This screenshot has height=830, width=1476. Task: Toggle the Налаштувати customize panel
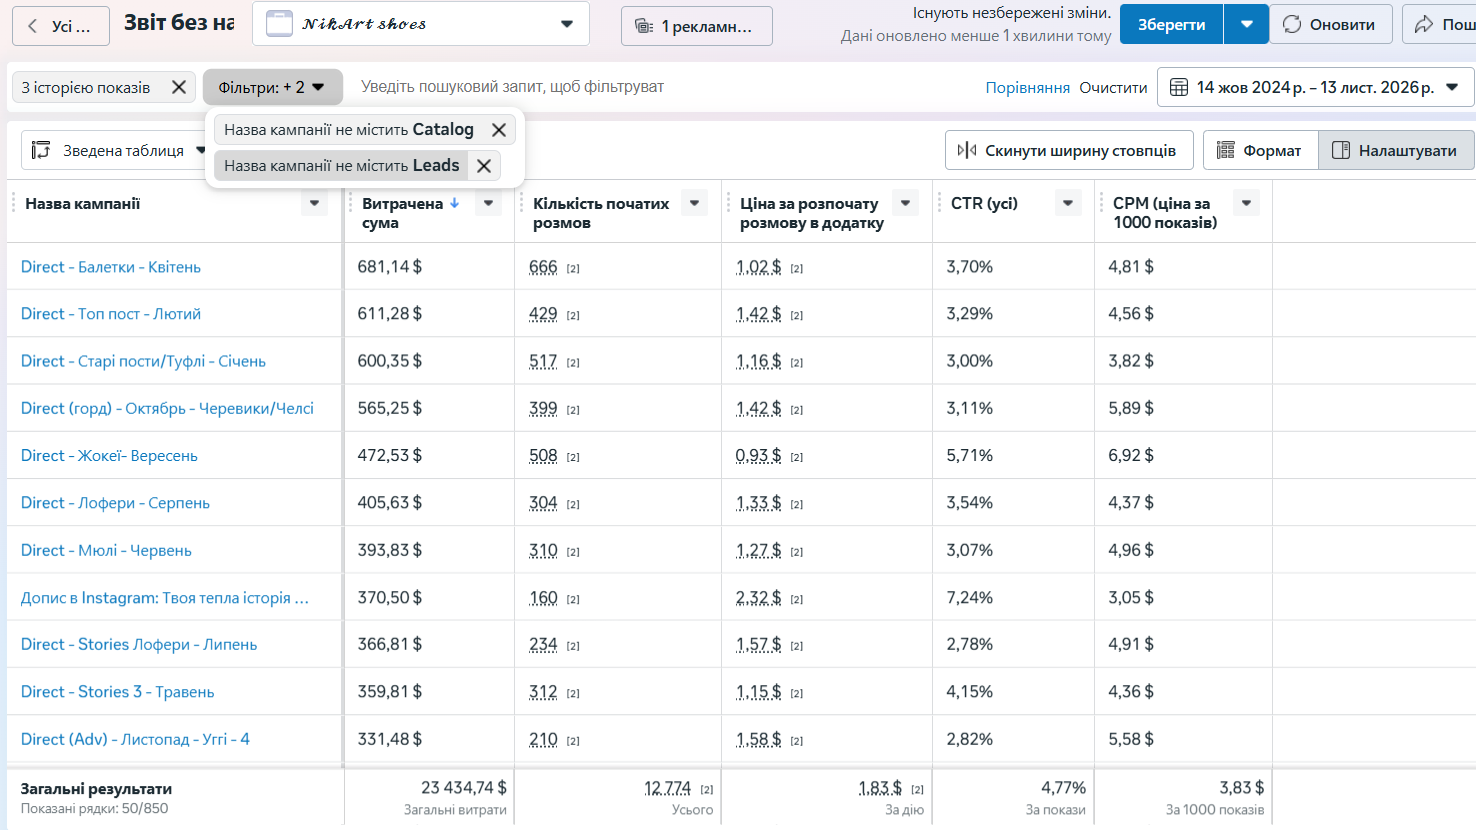click(x=1395, y=150)
